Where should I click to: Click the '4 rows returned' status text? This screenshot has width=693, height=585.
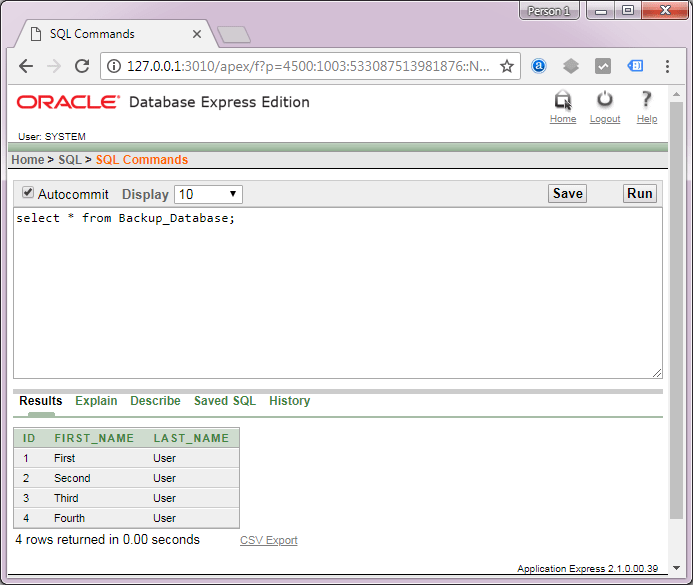107,539
